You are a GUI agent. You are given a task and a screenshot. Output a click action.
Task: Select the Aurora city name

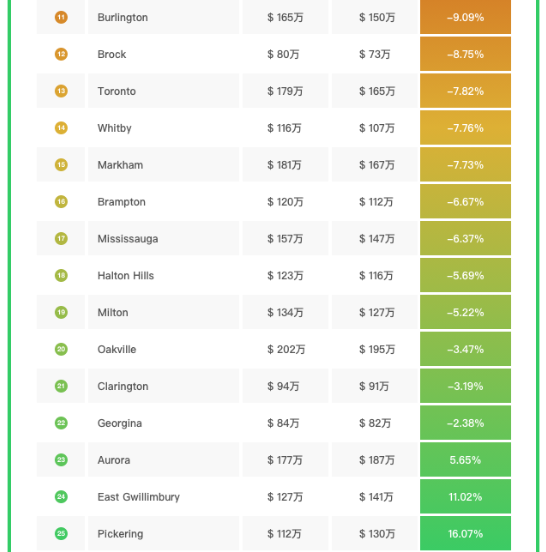tap(114, 460)
